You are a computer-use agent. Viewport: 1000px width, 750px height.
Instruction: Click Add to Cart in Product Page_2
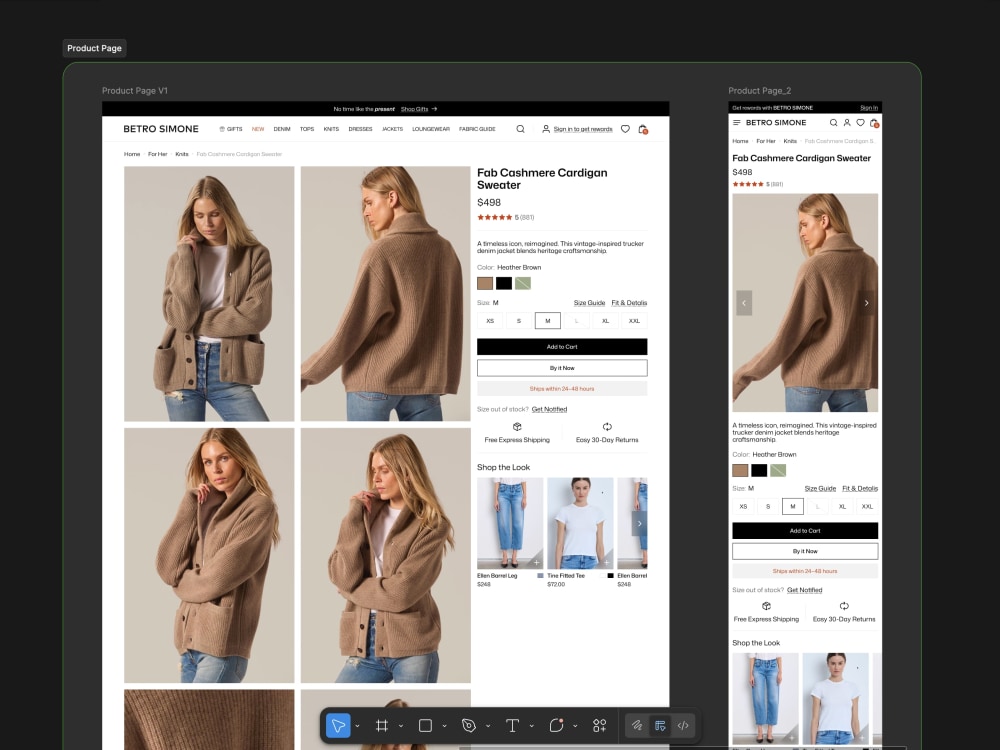tap(805, 531)
